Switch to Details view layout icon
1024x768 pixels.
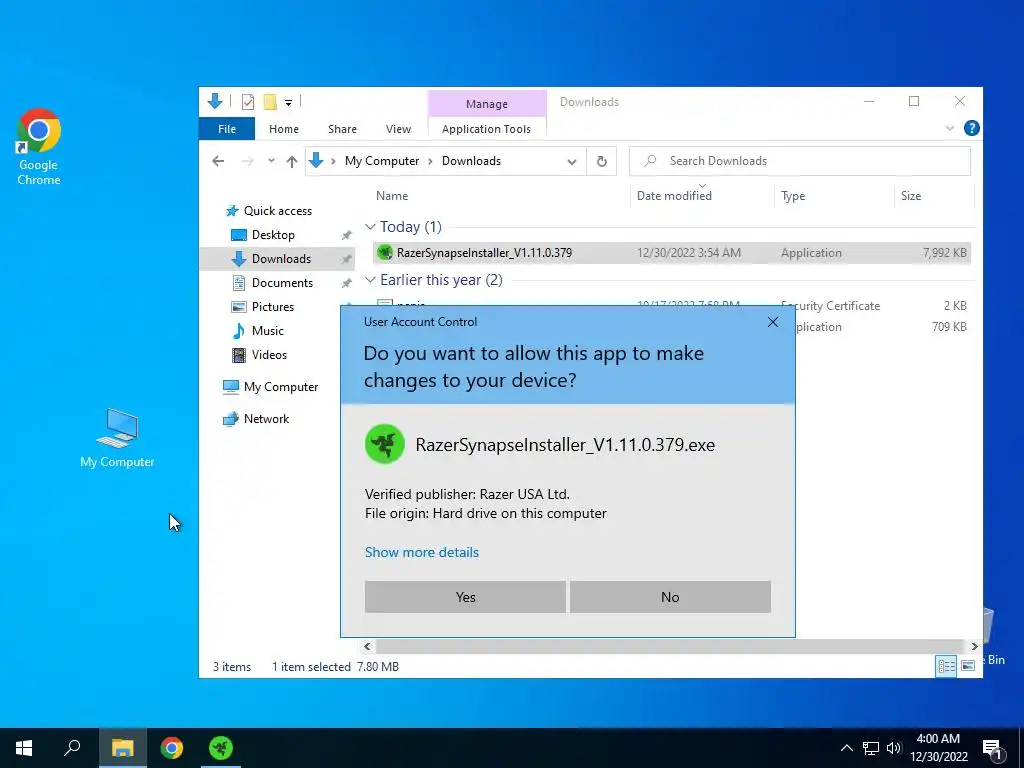(946, 666)
